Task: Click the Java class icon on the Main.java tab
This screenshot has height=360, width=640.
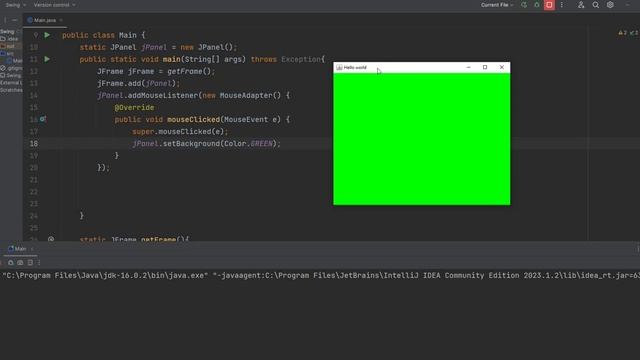Action: coord(30,20)
